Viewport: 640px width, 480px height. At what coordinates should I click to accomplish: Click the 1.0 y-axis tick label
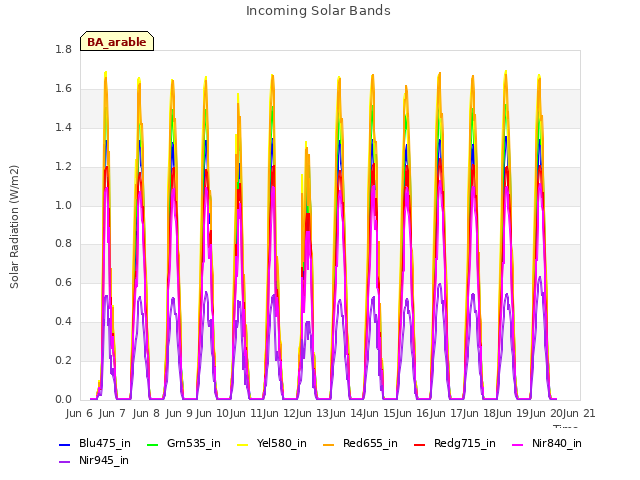point(63,205)
